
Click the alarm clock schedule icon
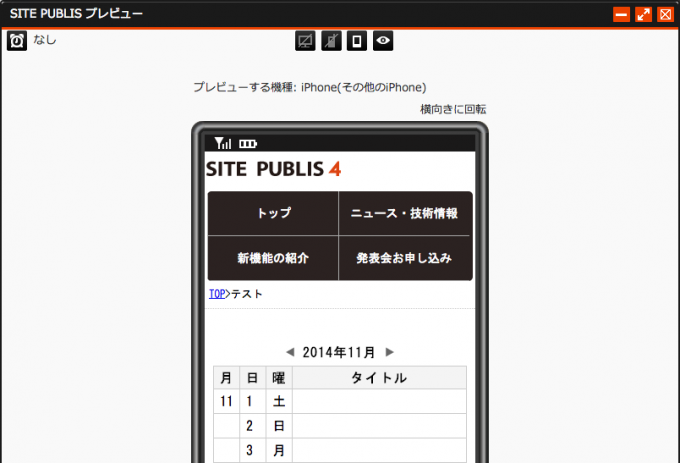[x=17, y=41]
